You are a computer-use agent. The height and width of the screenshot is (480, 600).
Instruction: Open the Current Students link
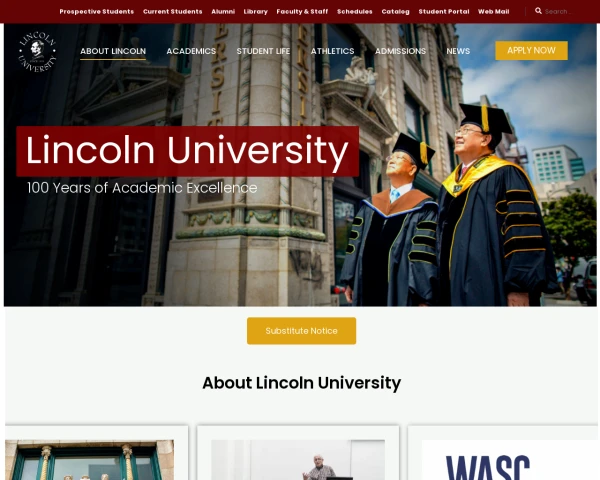click(x=173, y=11)
